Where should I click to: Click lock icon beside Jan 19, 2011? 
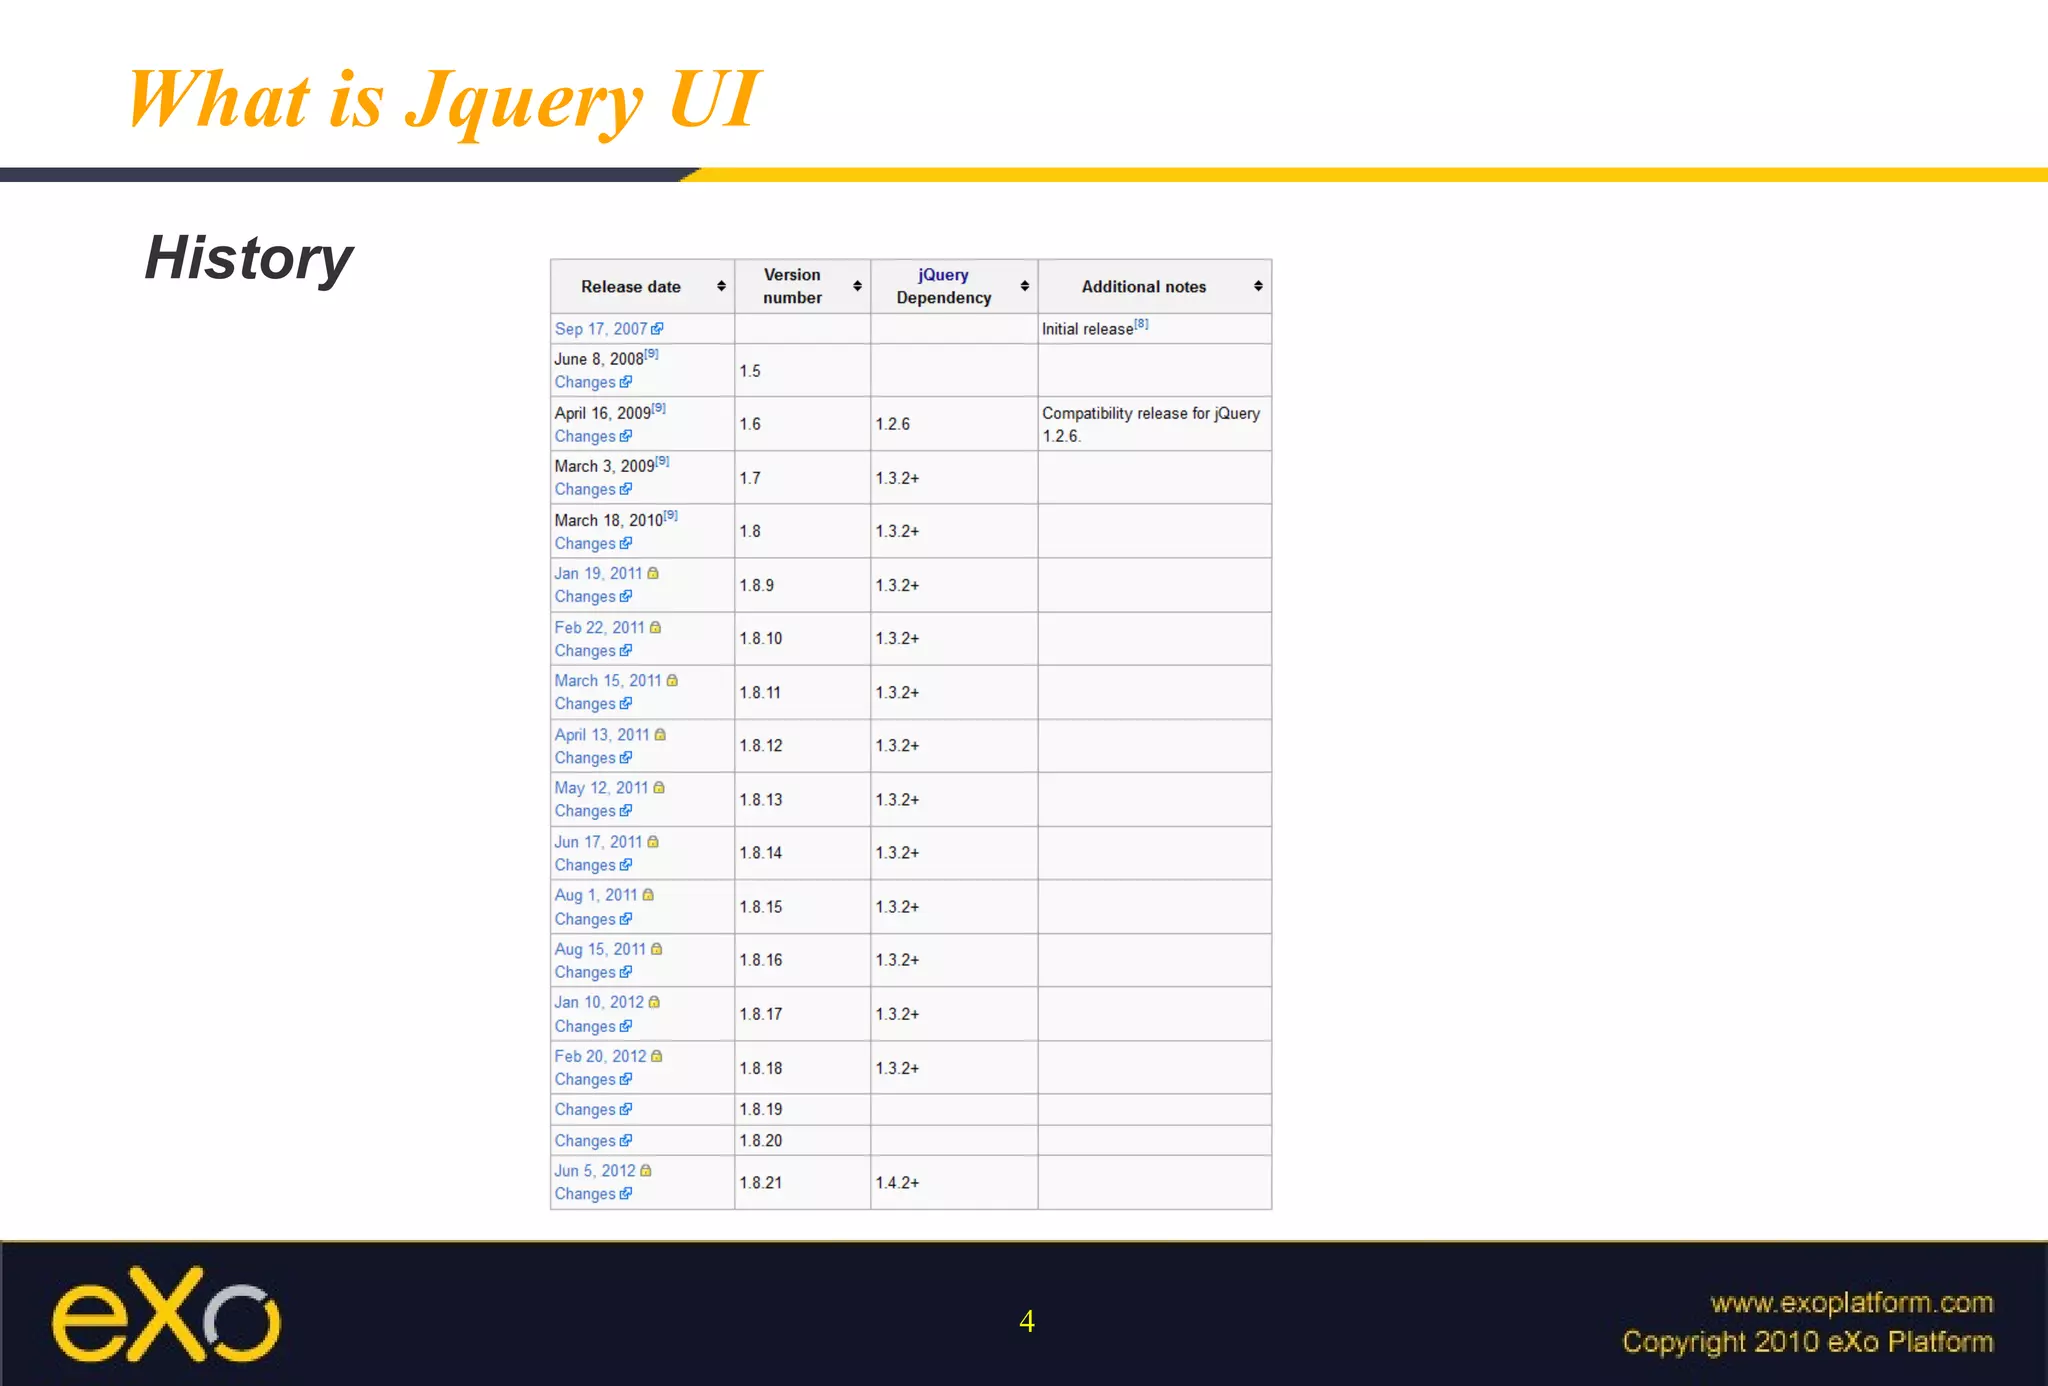(x=653, y=573)
